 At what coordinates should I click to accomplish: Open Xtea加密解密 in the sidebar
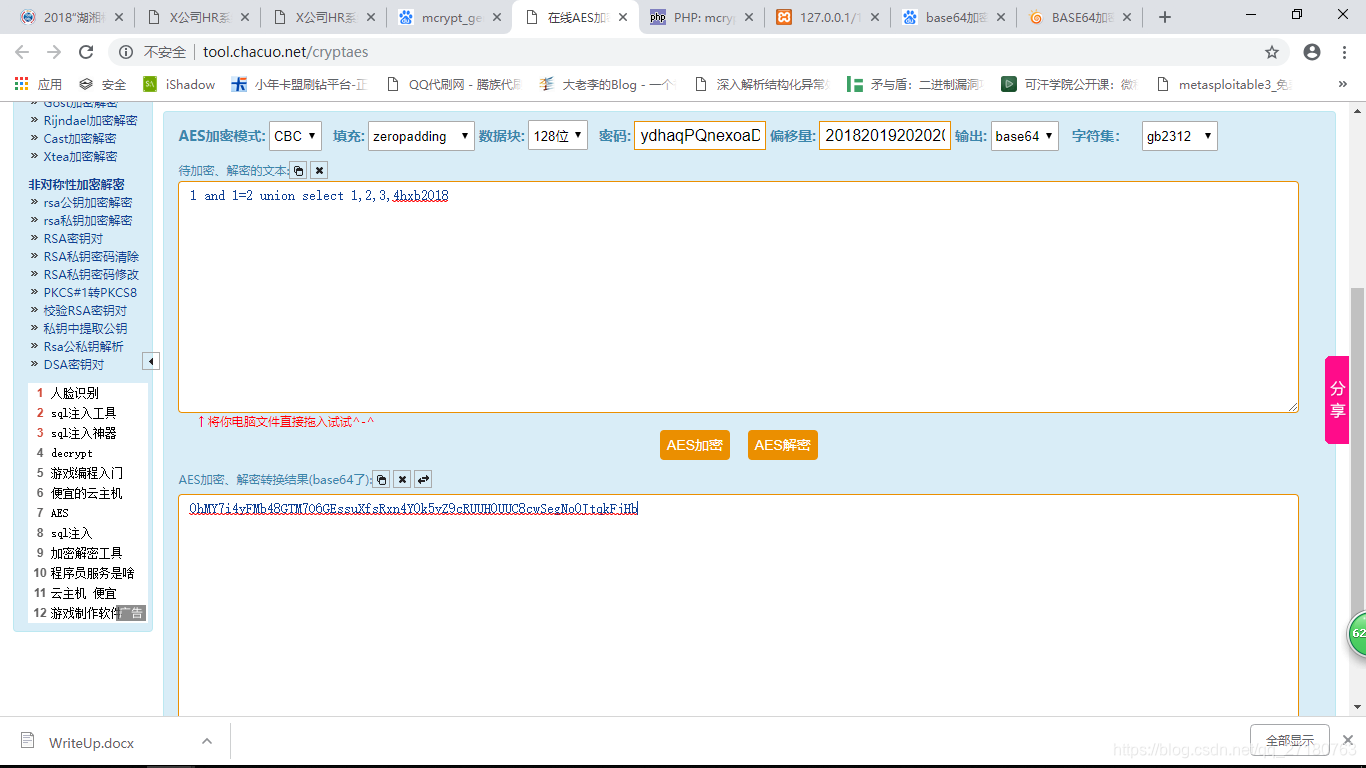tap(80, 157)
